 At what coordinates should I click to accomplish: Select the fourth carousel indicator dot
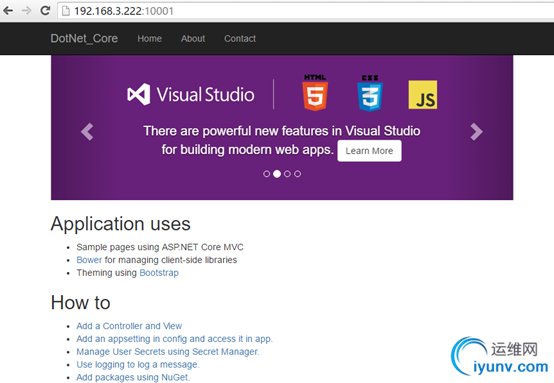pos(297,174)
